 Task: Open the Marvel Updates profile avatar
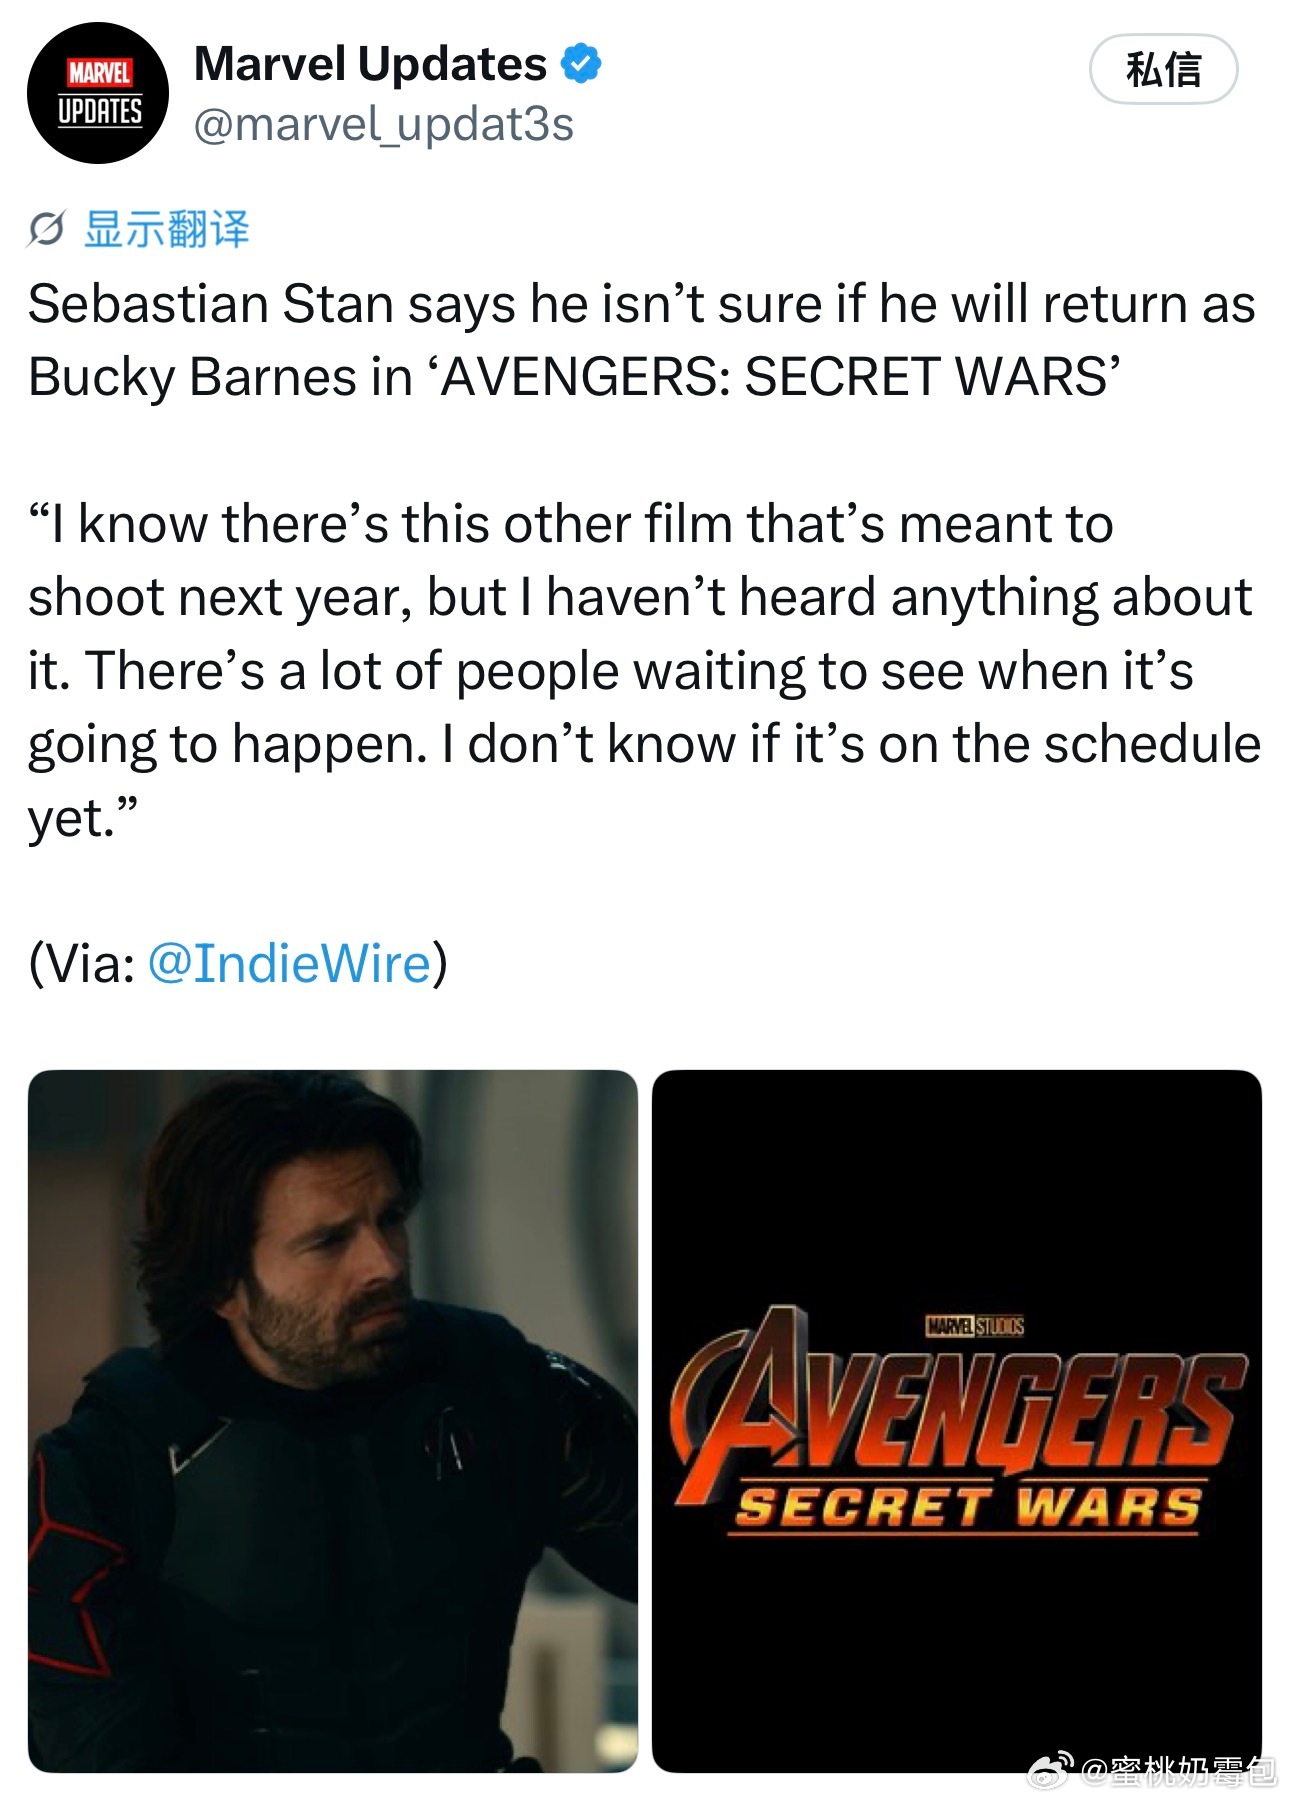click(98, 93)
